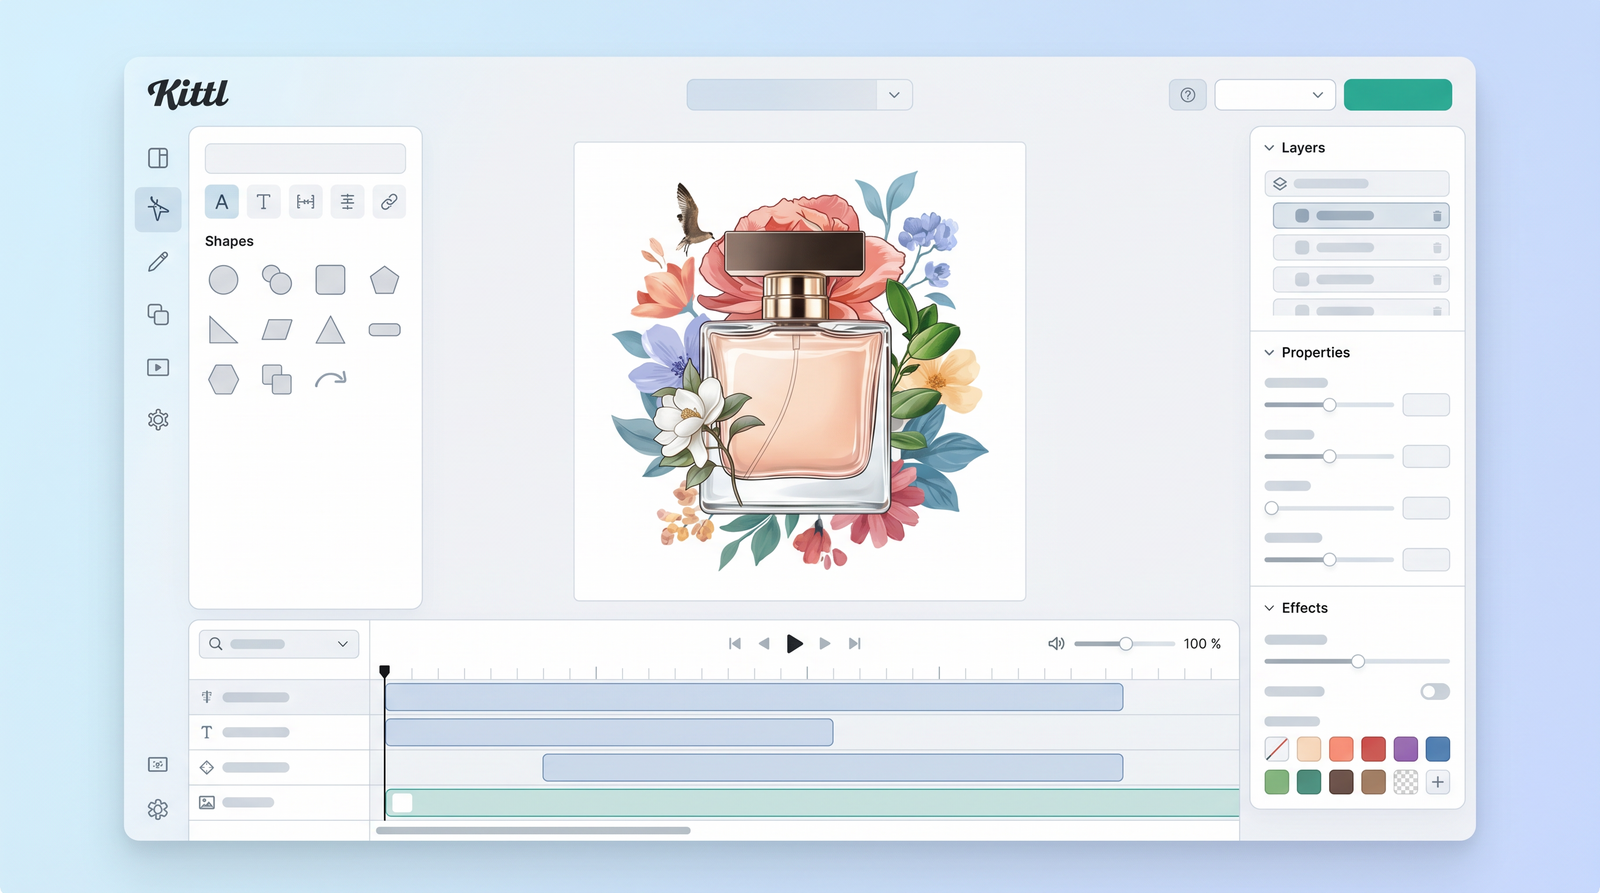Step forward one frame
The height and width of the screenshot is (893, 1600).
click(825, 644)
